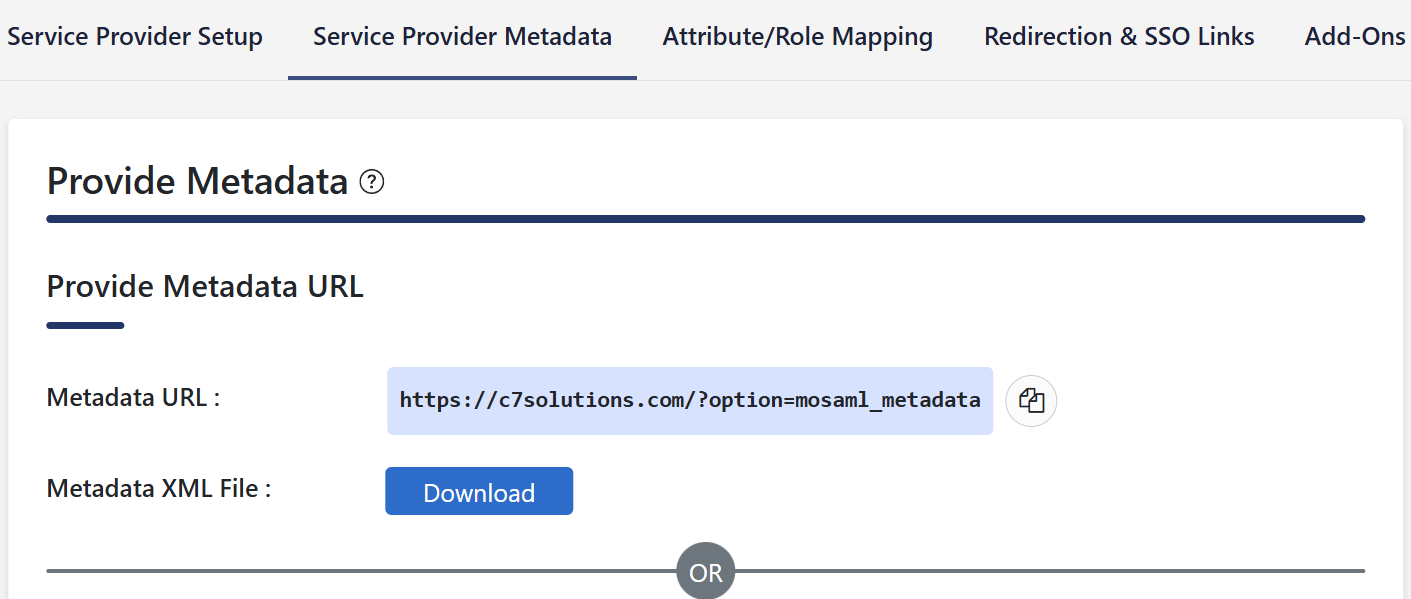Screen dimensions: 1411x599
Task: Click the active tab underline below Service Provider Metadata
Action: (462, 78)
